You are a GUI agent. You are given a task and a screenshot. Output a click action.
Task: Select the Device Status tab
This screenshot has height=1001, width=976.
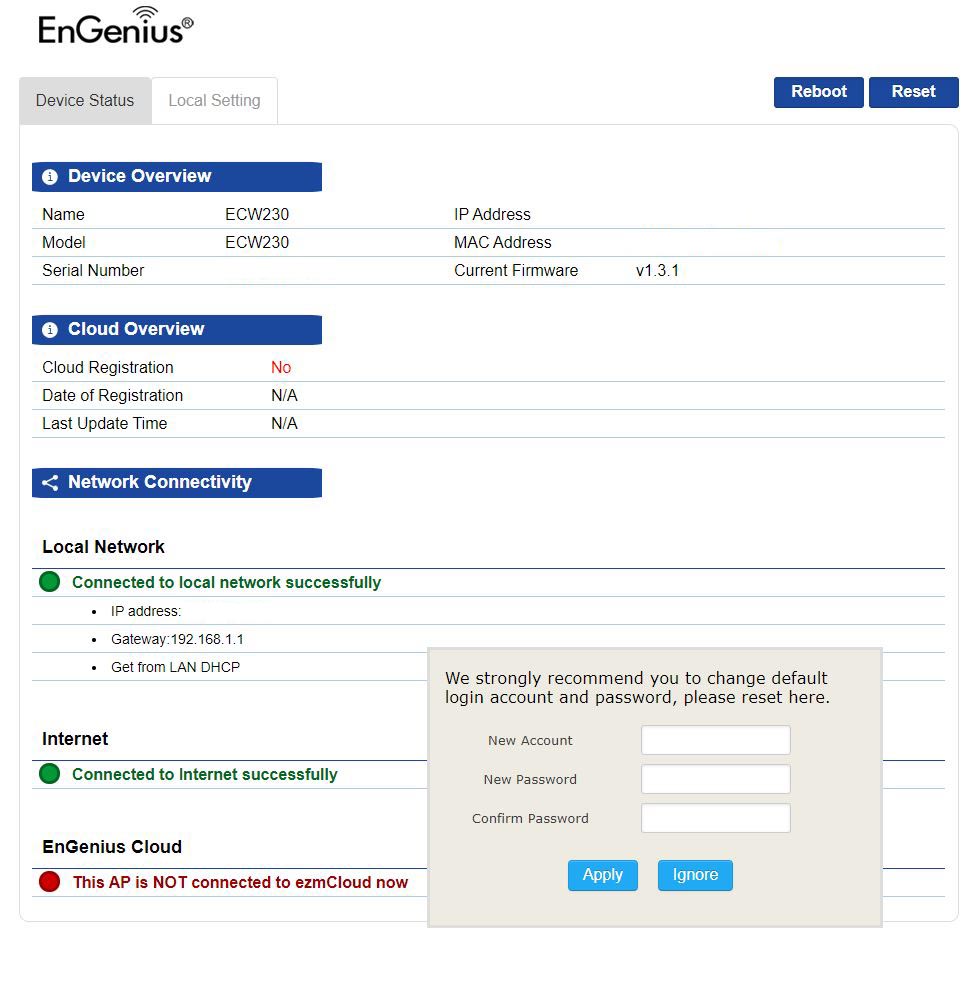85,101
